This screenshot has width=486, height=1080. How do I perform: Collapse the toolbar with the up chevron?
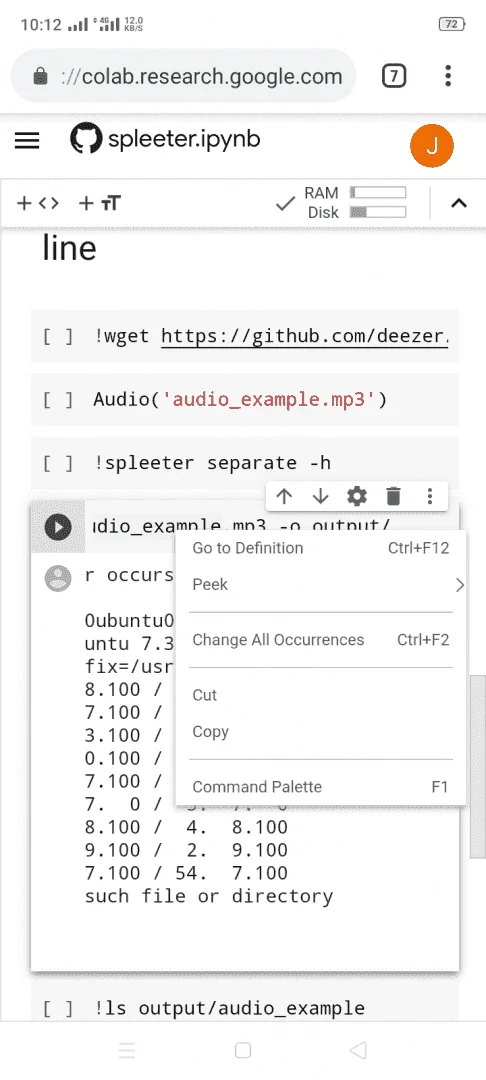458,203
